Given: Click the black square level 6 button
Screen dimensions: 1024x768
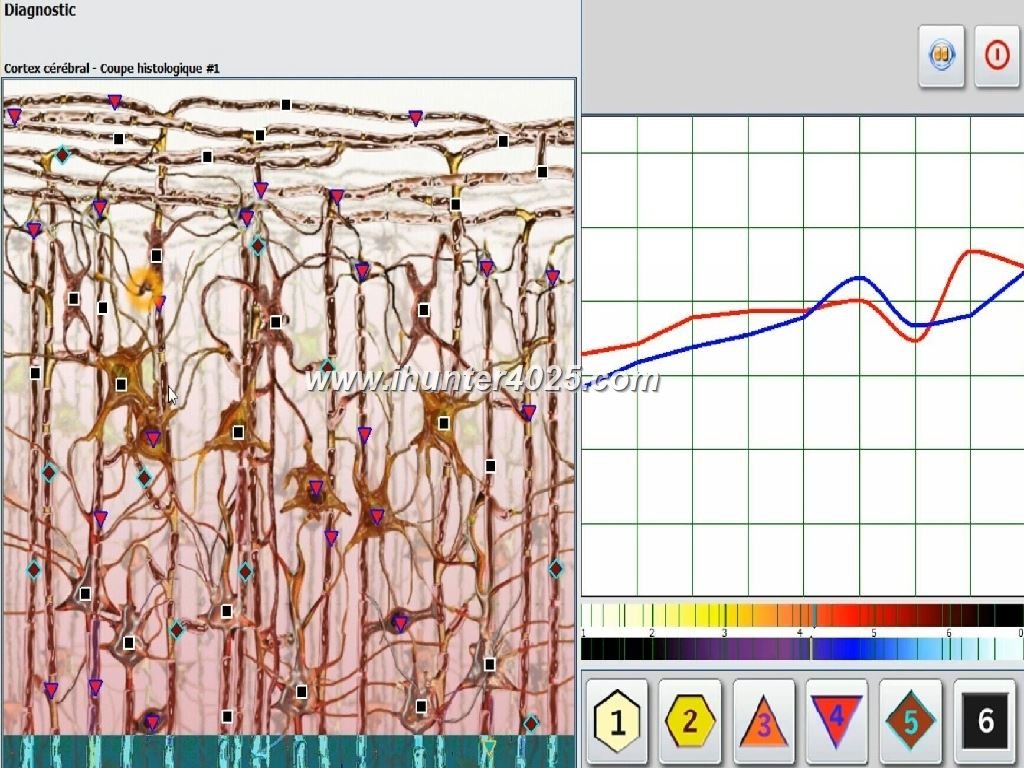Looking at the screenshot, I should pyautogui.click(x=985, y=721).
